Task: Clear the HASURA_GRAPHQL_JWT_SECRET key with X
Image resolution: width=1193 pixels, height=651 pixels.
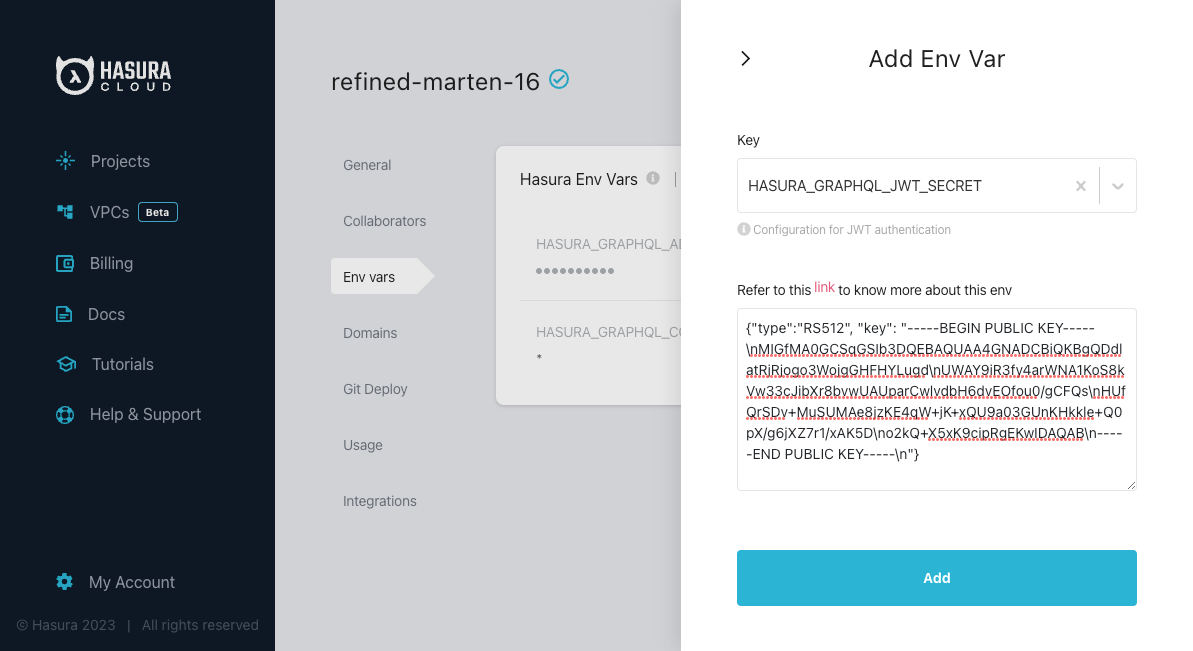Action: [x=1080, y=185]
